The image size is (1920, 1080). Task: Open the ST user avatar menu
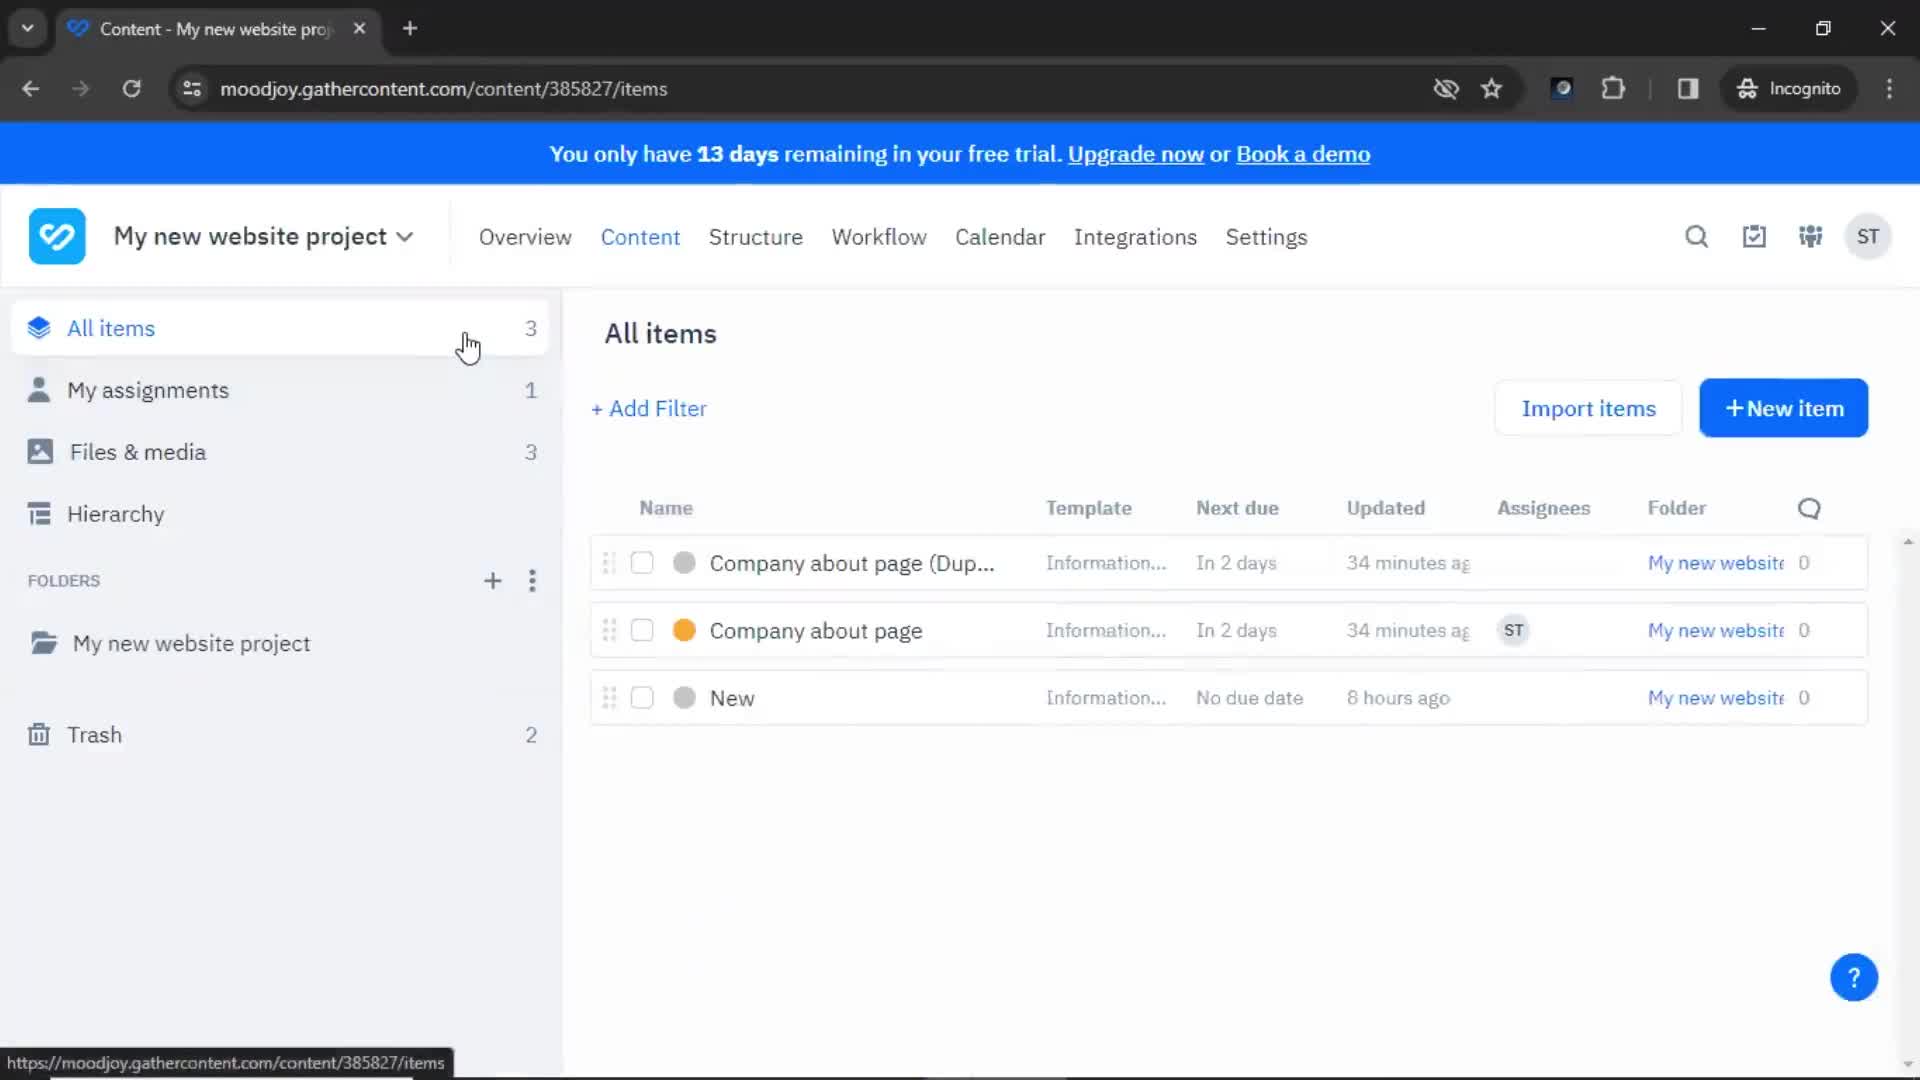point(1867,237)
